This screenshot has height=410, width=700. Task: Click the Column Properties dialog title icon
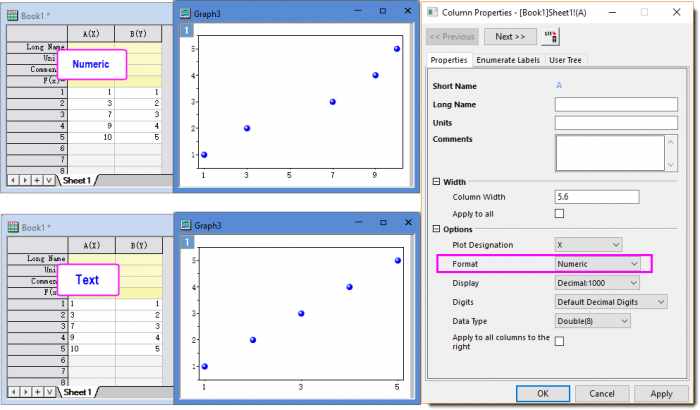(433, 12)
